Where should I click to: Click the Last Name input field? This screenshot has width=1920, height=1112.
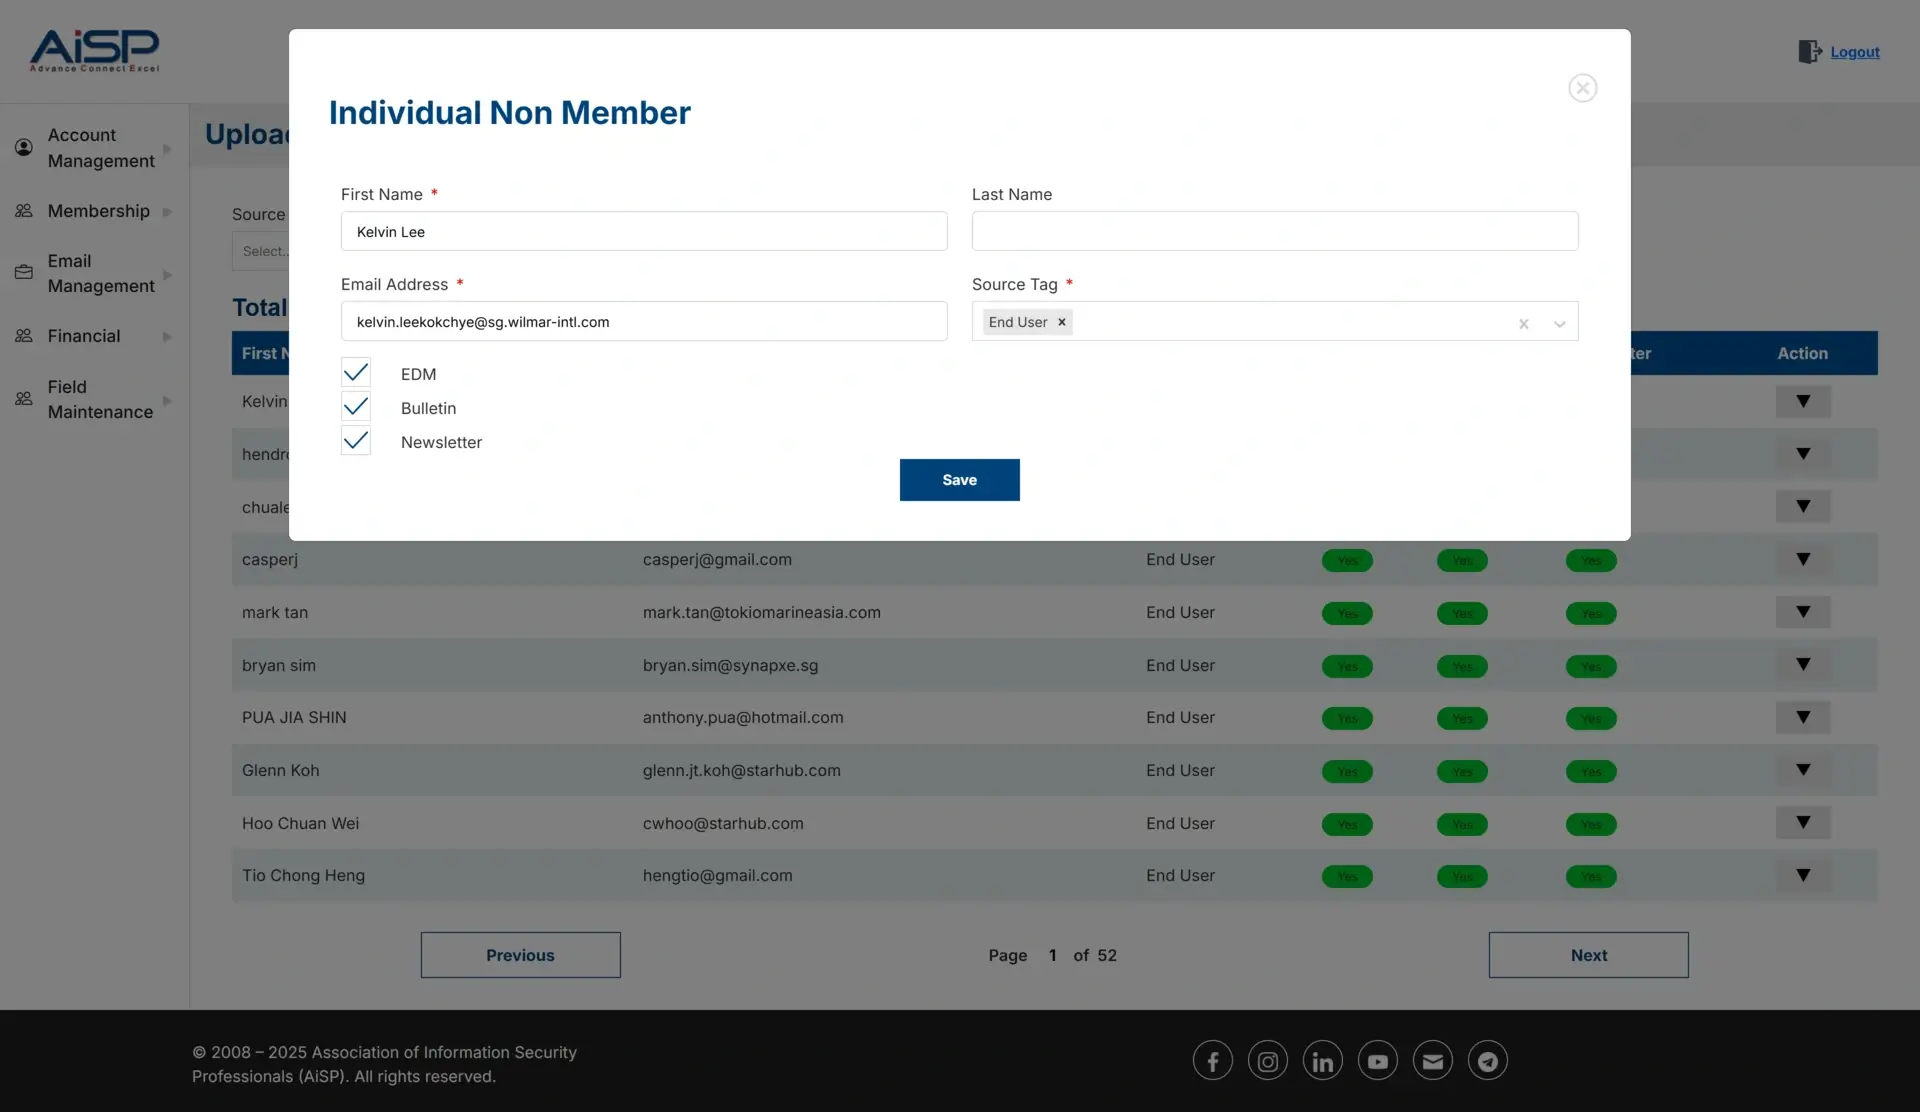coord(1274,231)
